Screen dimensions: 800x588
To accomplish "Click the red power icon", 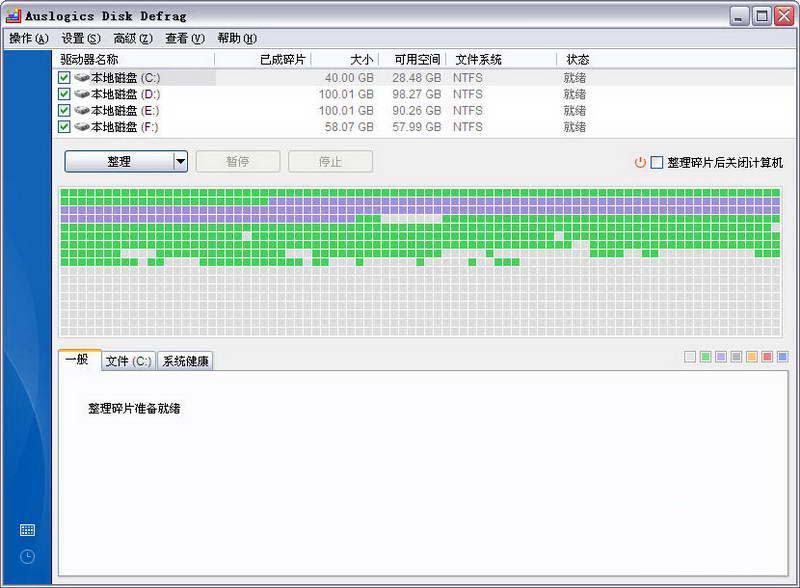I will coord(640,162).
